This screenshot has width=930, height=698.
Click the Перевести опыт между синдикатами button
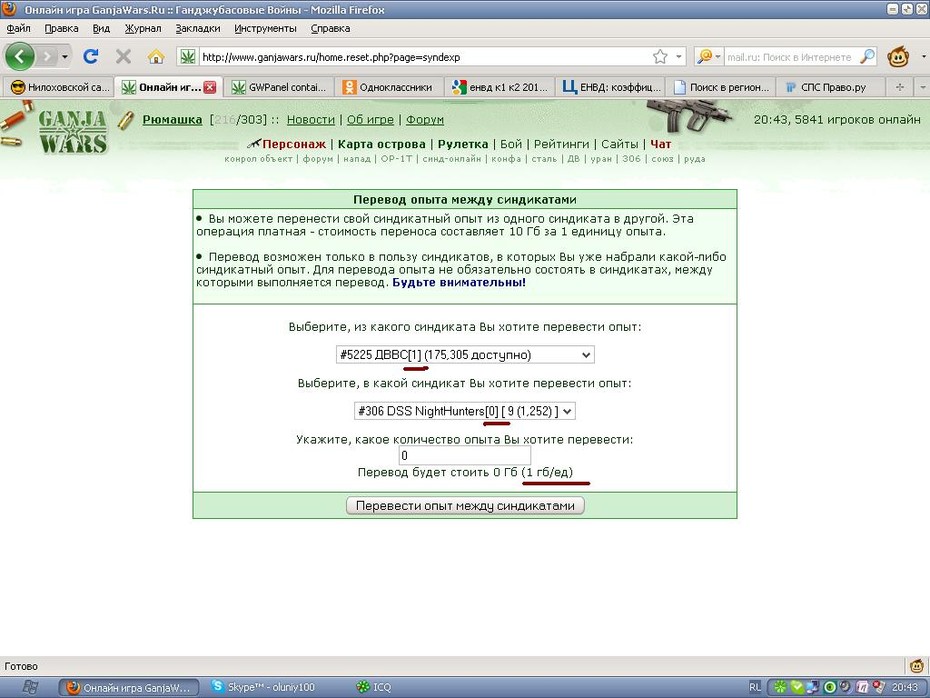point(465,506)
